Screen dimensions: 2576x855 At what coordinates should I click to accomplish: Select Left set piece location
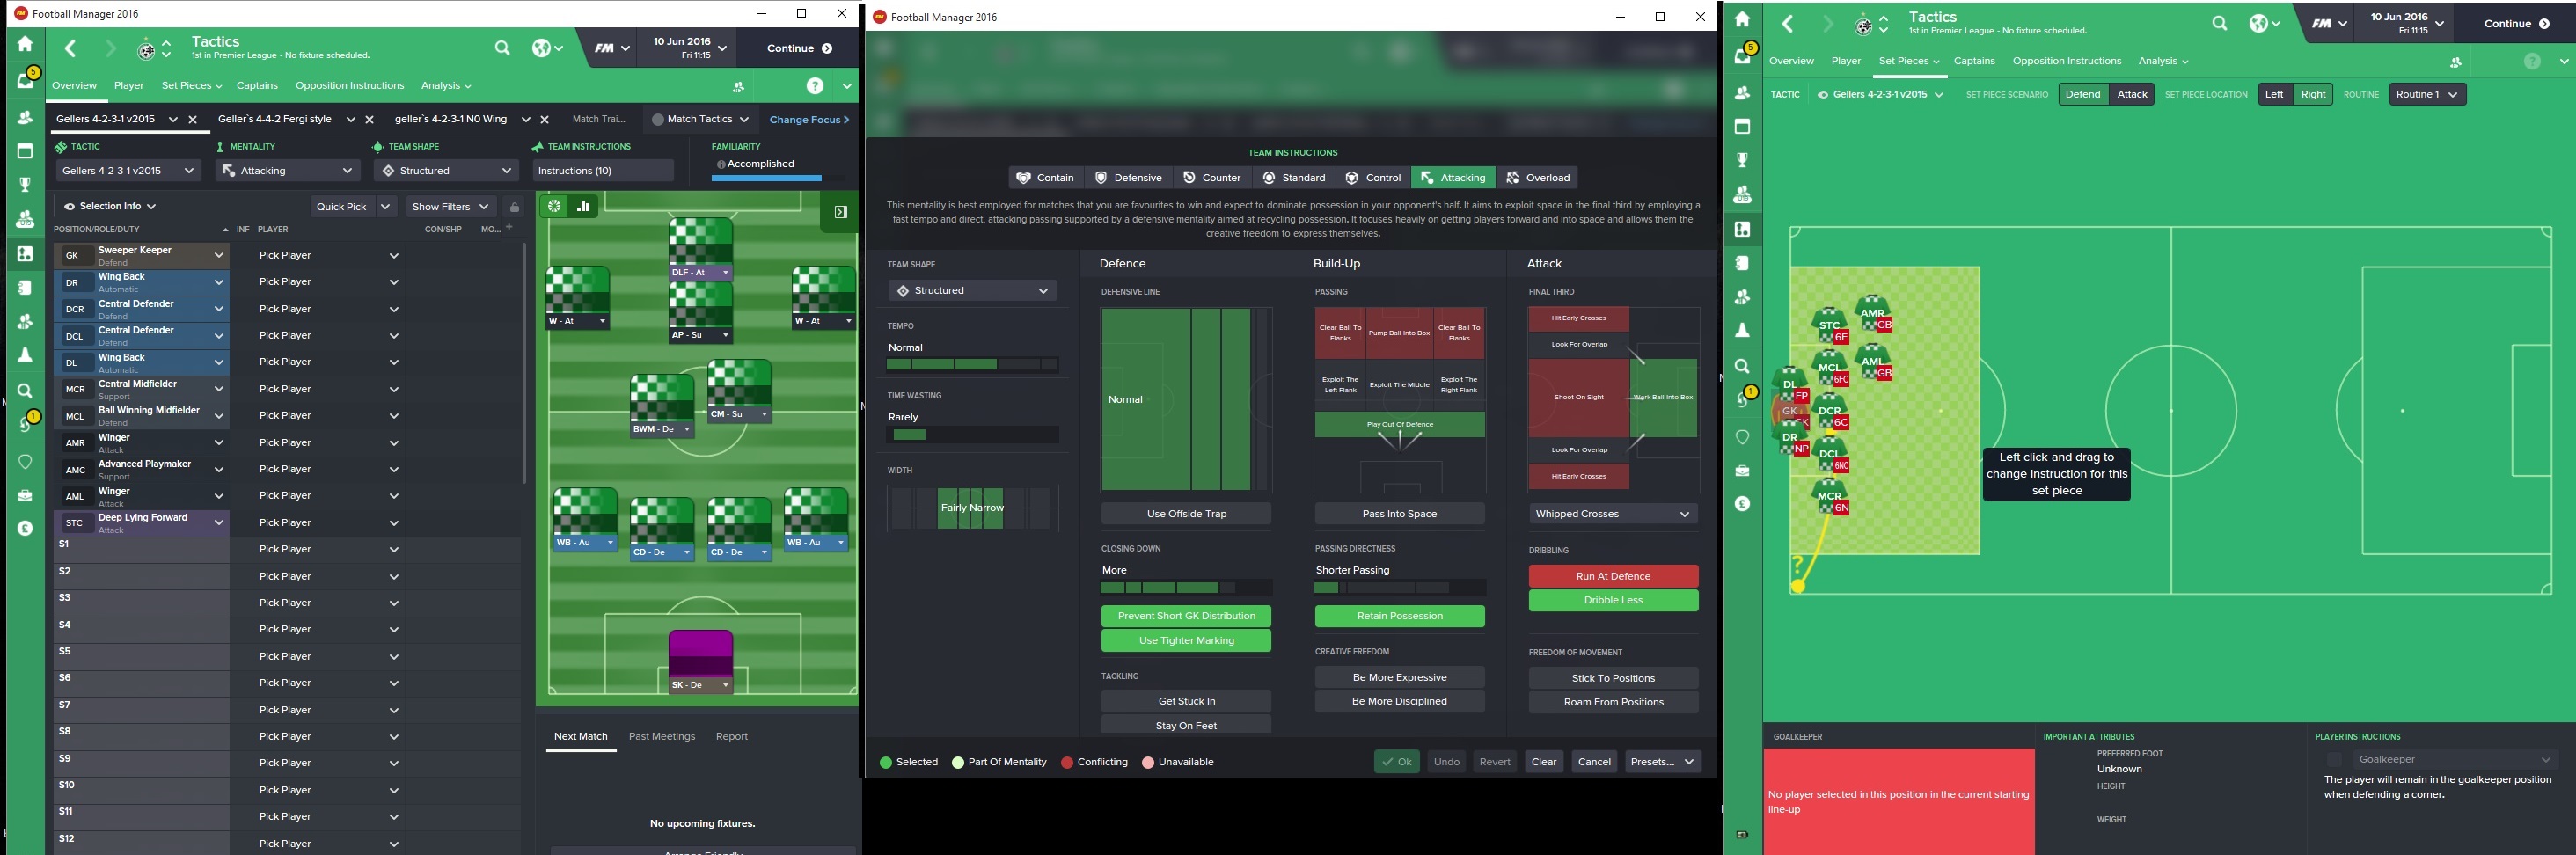[2274, 94]
